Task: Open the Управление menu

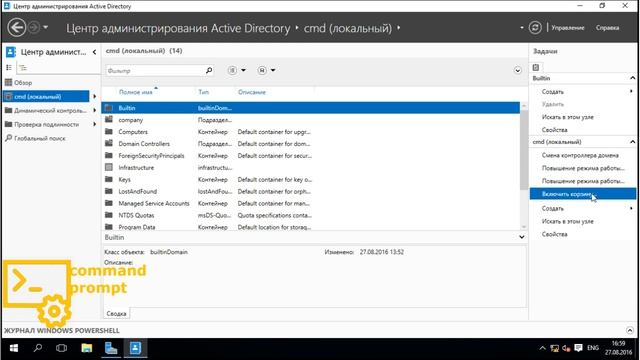Action: click(567, 28)
